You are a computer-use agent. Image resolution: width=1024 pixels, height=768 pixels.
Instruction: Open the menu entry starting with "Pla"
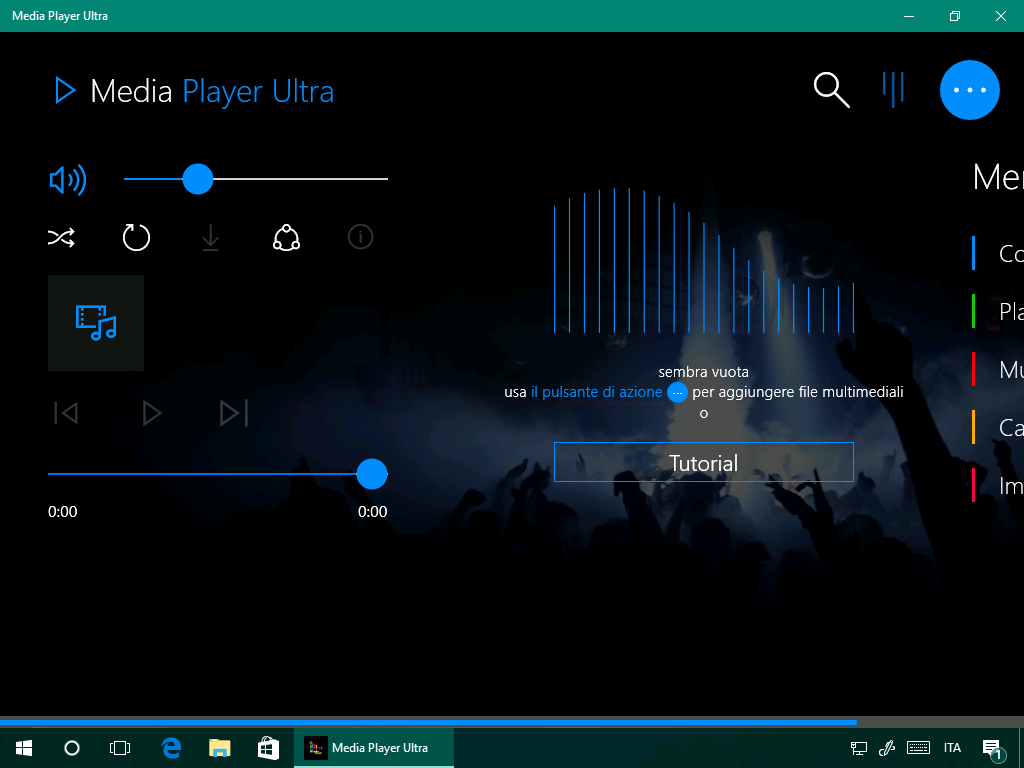(998, 312)
